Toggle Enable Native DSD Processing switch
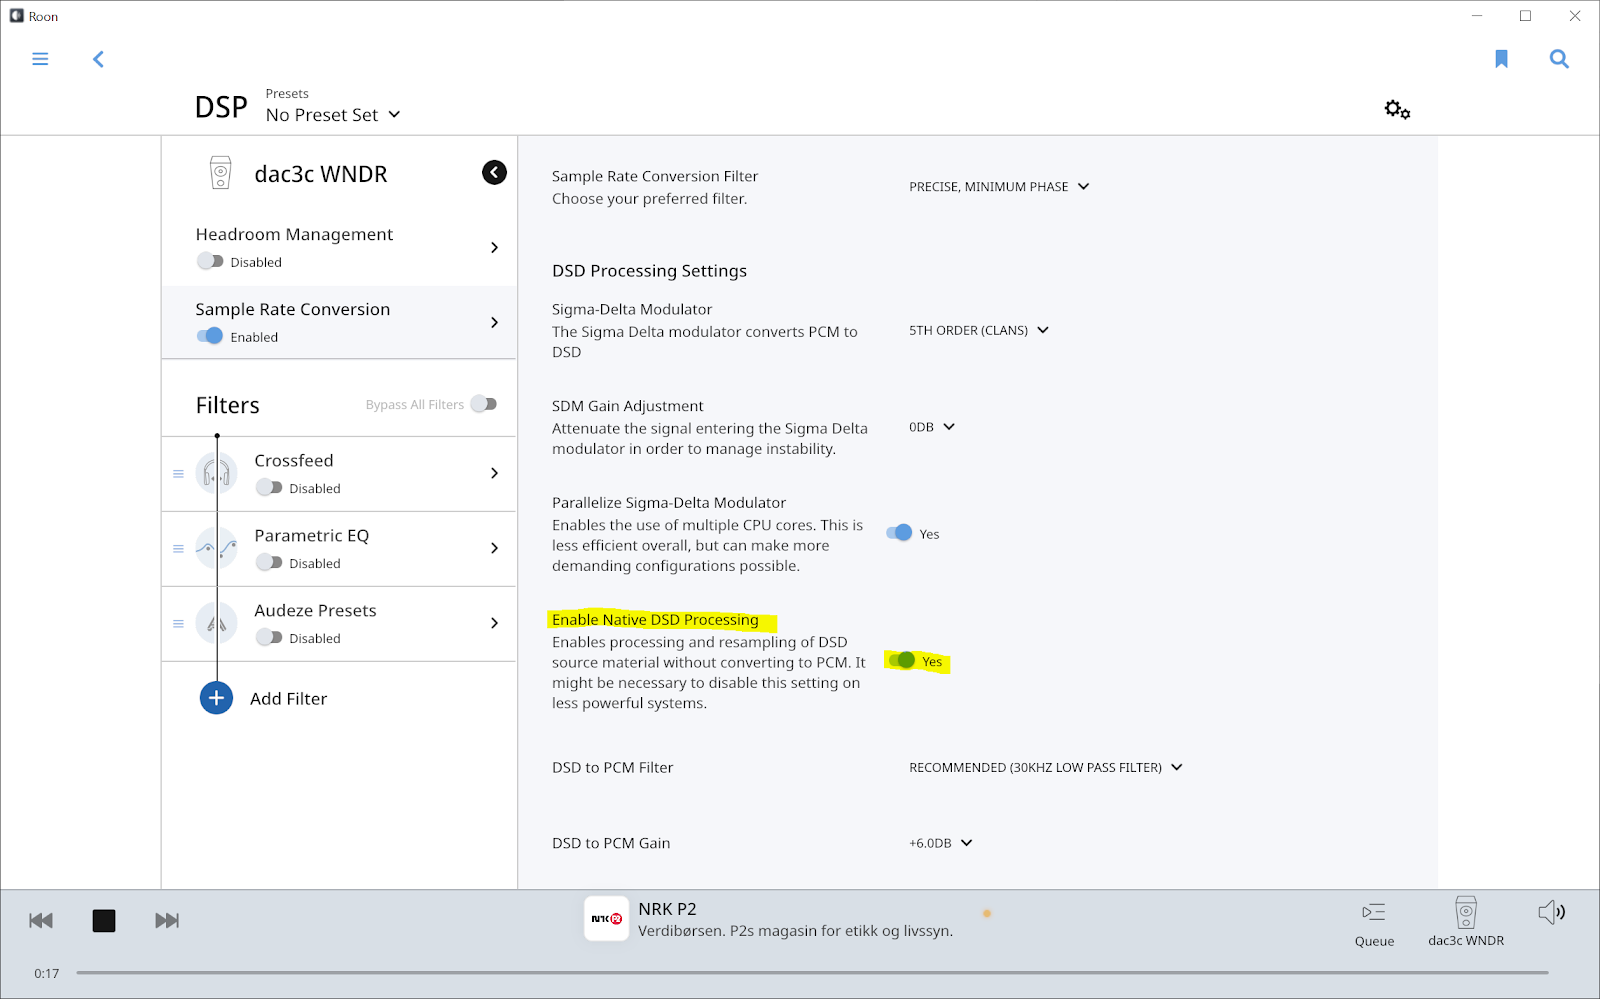This screenshot has width=1600, height=999. coord(901,660)
